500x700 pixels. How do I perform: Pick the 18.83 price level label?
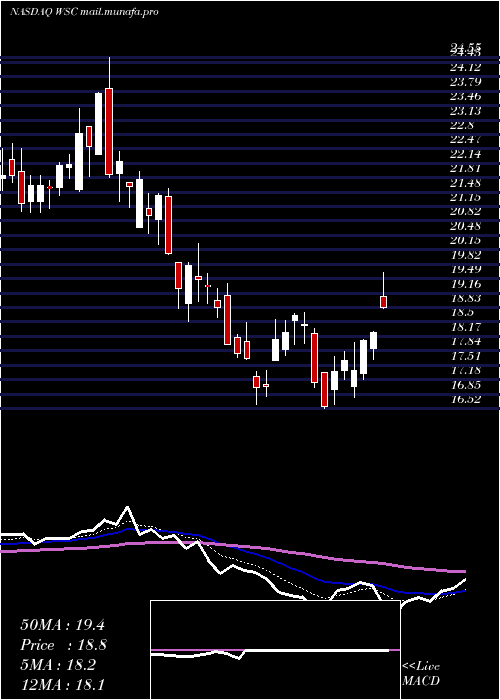[x=466, y=298]
